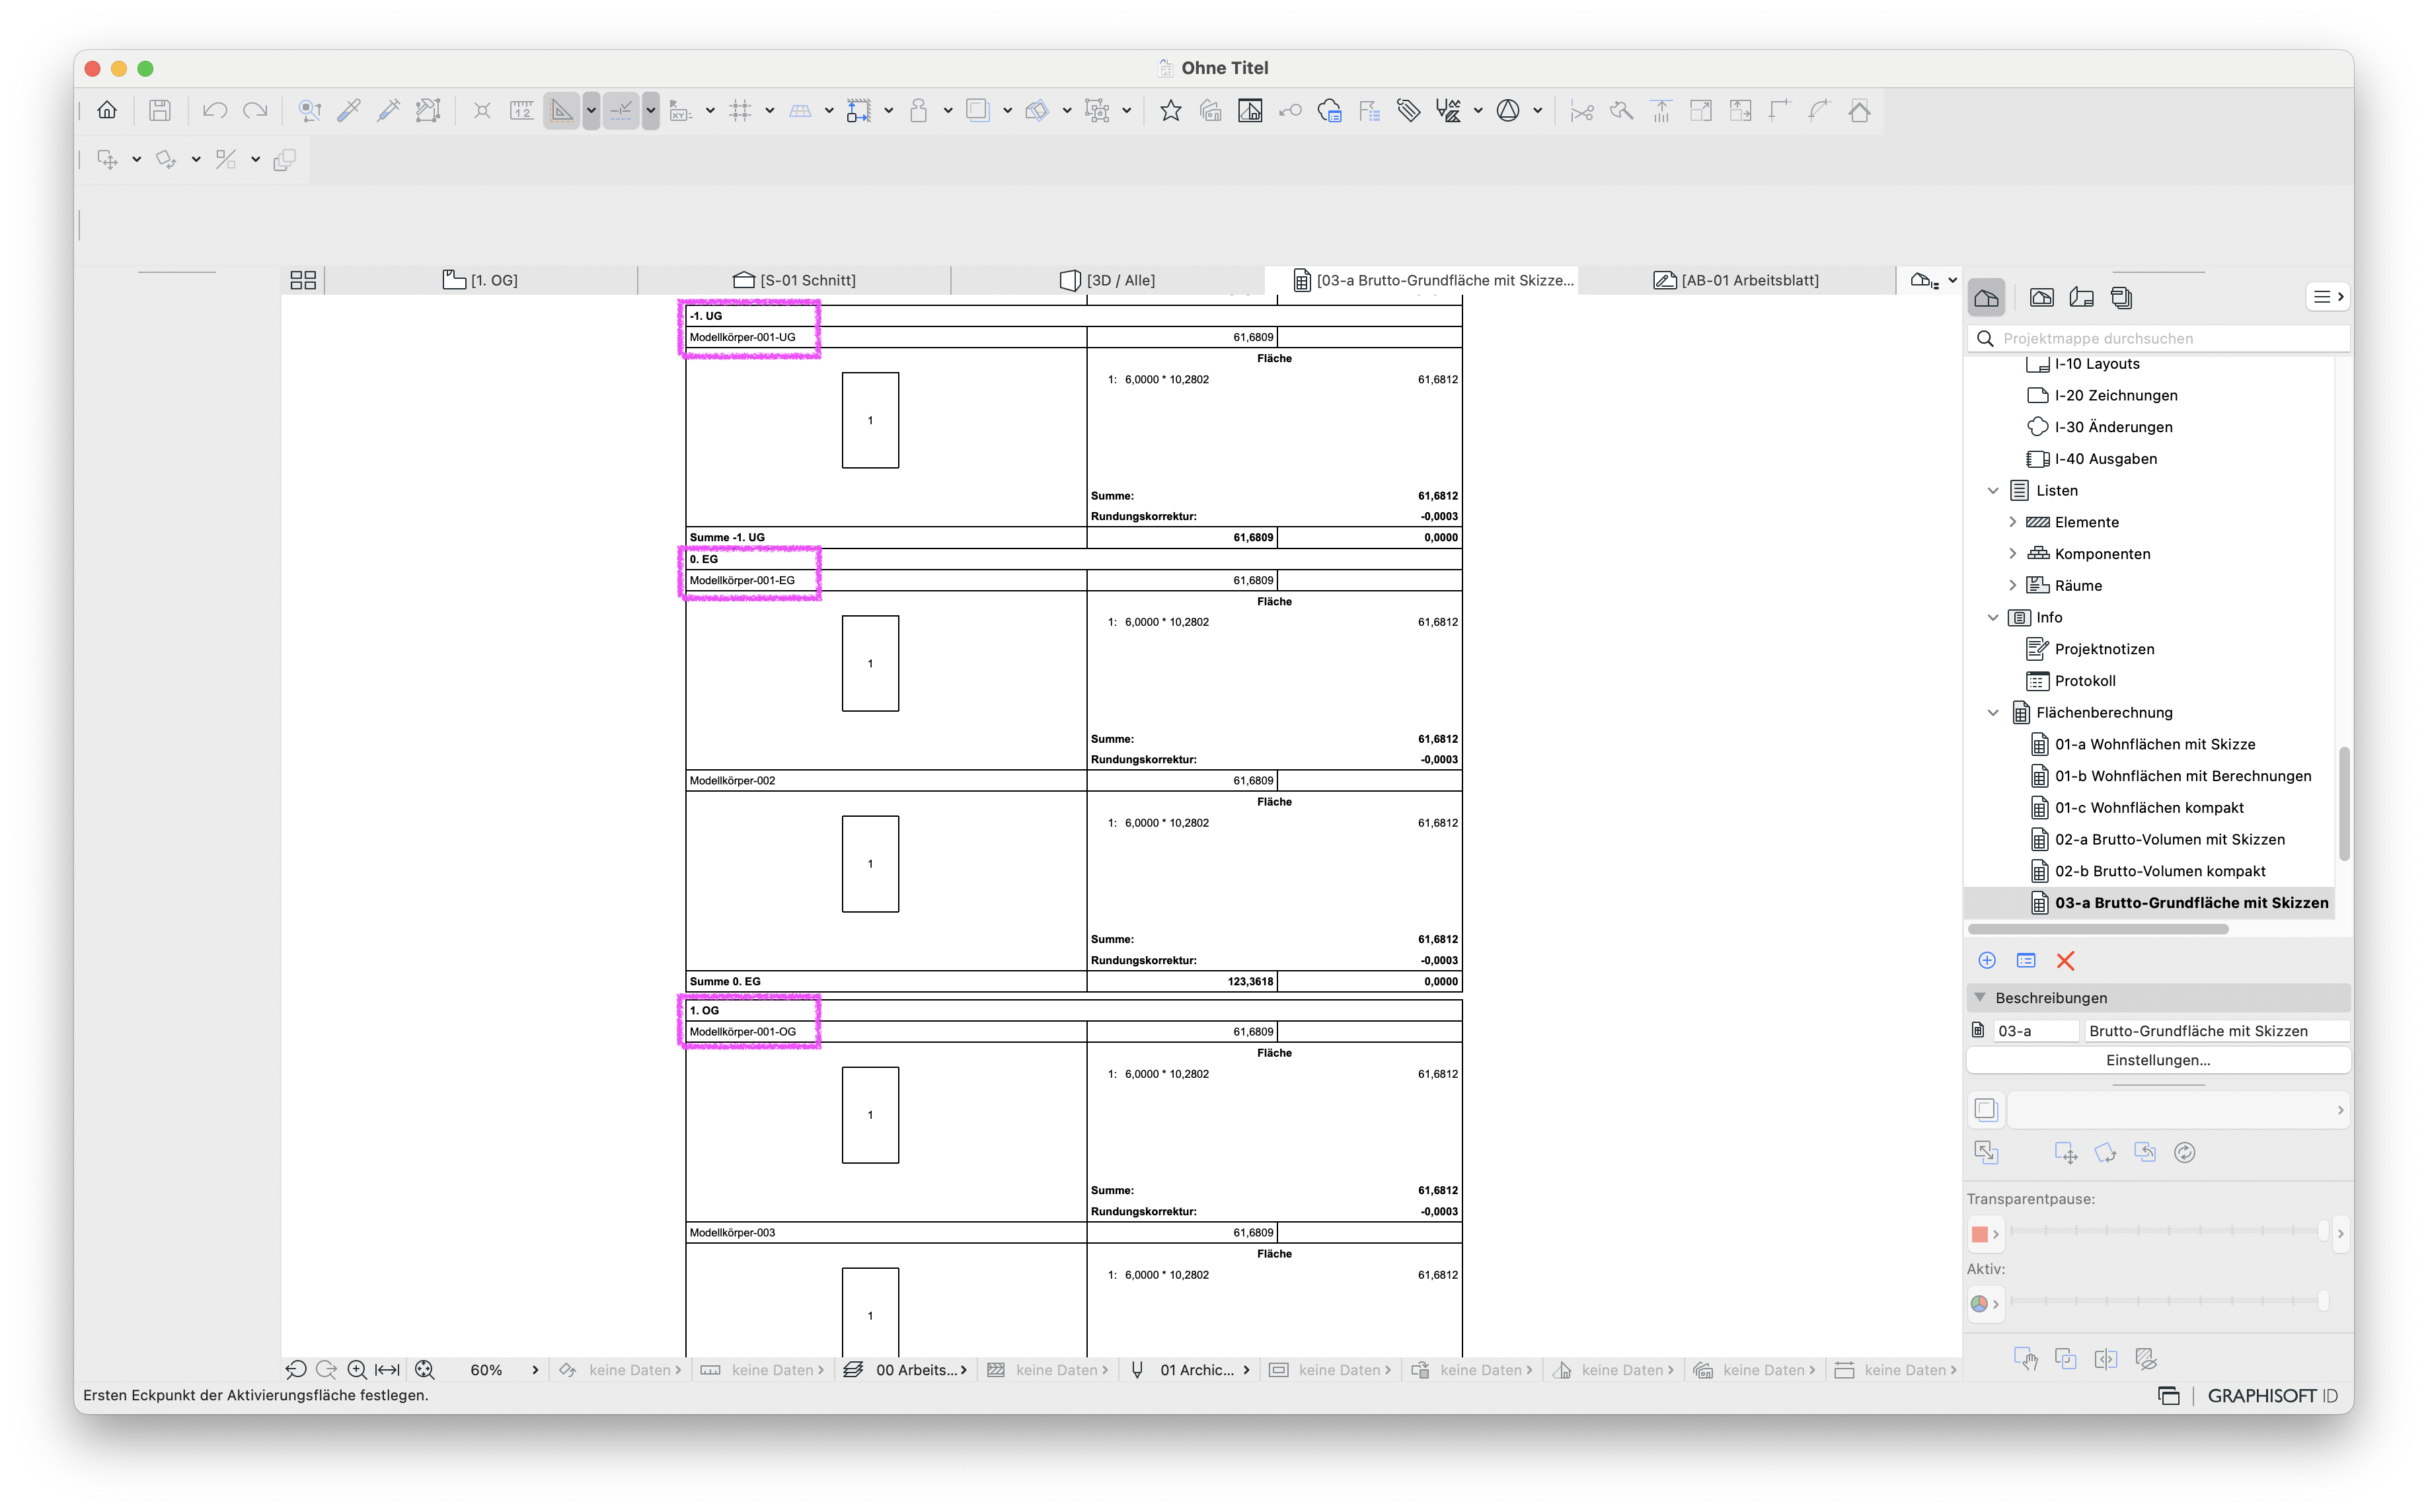The height and width of the screenshot is (1512, 2428).
Task: Select the eyedropper pick-up parameters tool
Action: [x=349, y=110]
